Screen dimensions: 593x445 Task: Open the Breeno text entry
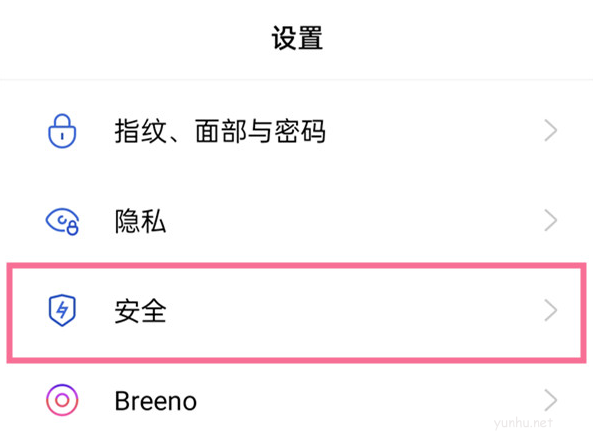[x=155, y=401]
